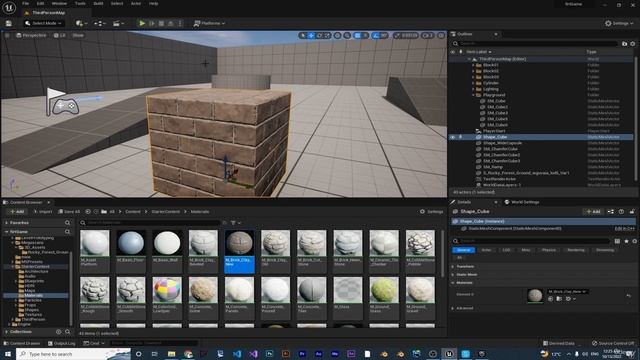Select the Rendering filter in Details
This screenshot has width=640, height=360.
(x=576, y=250)
